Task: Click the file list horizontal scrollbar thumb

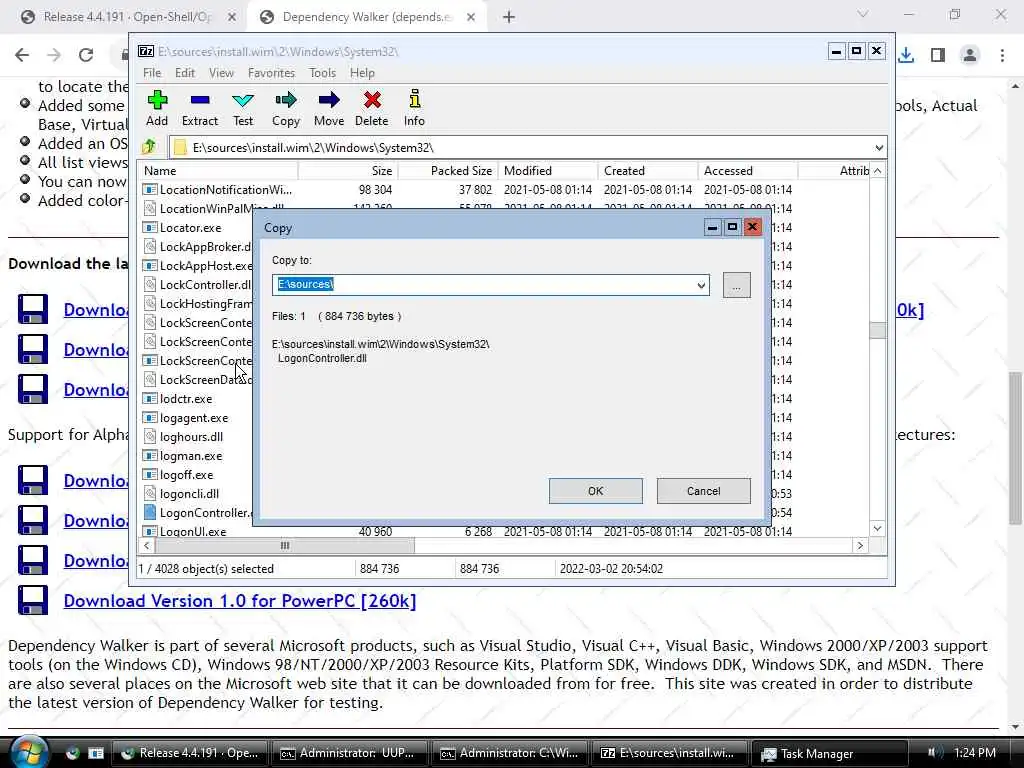Action: click(284, 545)
